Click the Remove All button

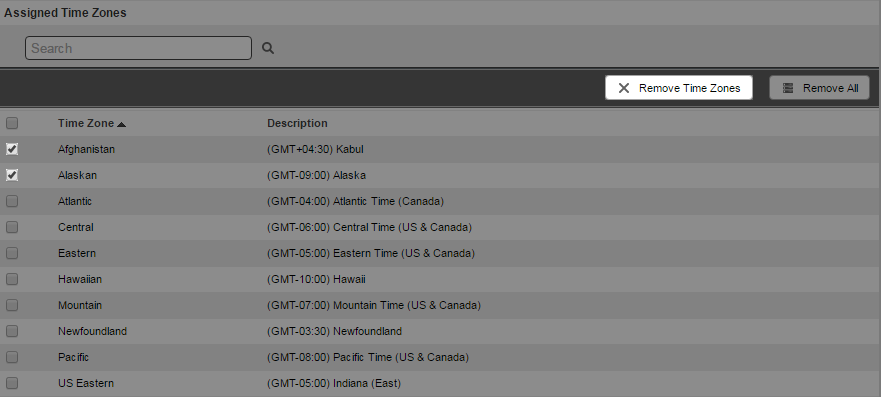click(x=819, y=88)
